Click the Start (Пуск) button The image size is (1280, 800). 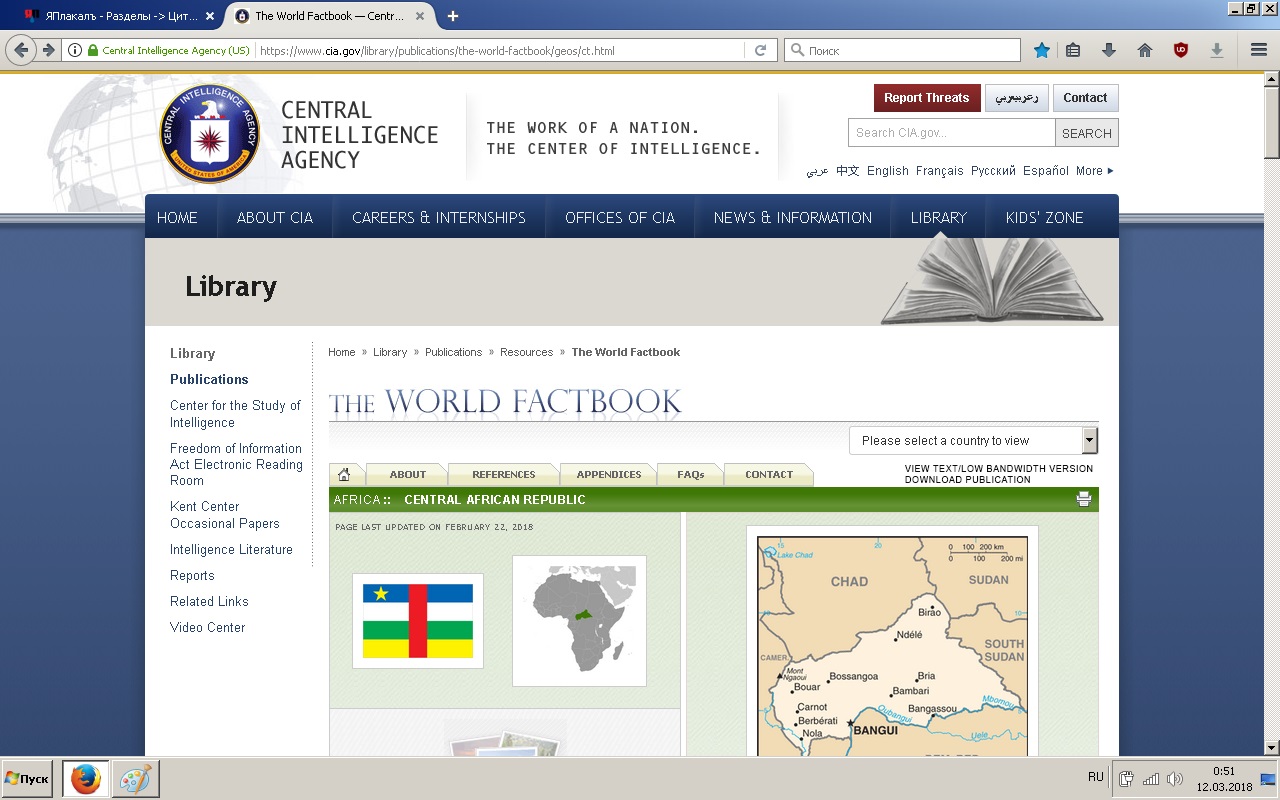[x=27, y=778]
